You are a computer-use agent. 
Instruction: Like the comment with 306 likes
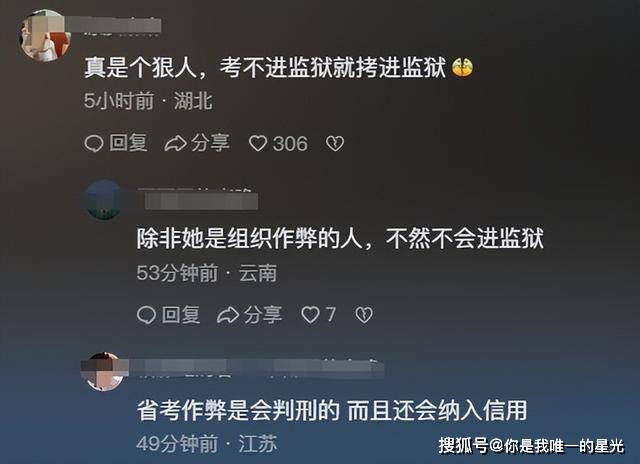(x=258, y=144)
